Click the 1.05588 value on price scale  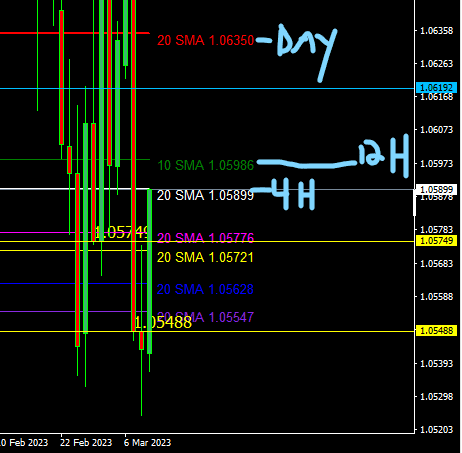click(437, 297)
